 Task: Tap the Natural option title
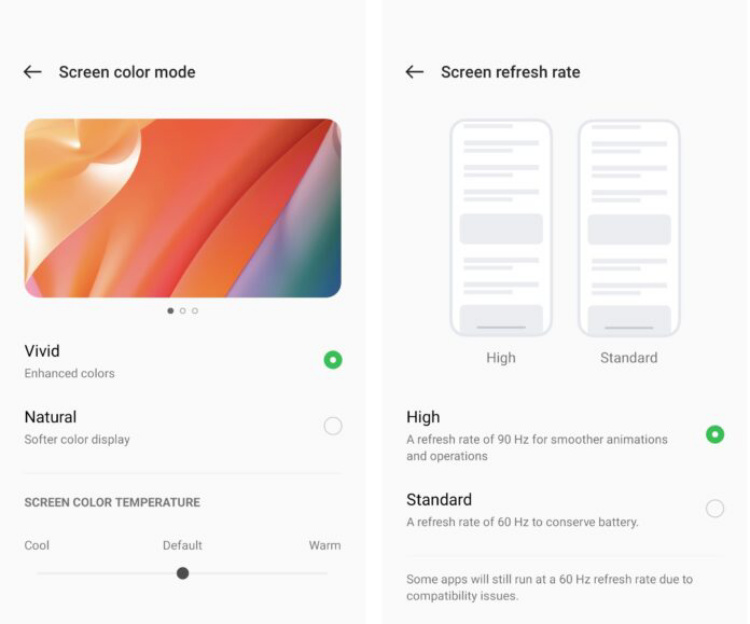[x=50, y=417]
